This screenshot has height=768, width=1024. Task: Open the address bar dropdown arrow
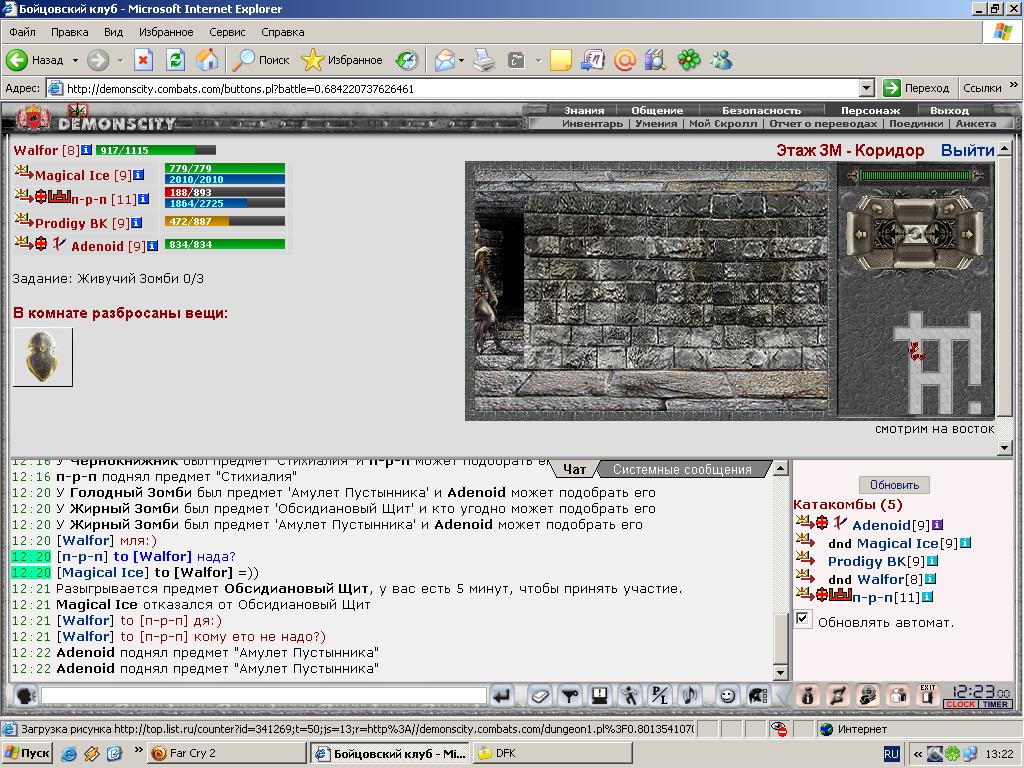click(x=866, y=88)
